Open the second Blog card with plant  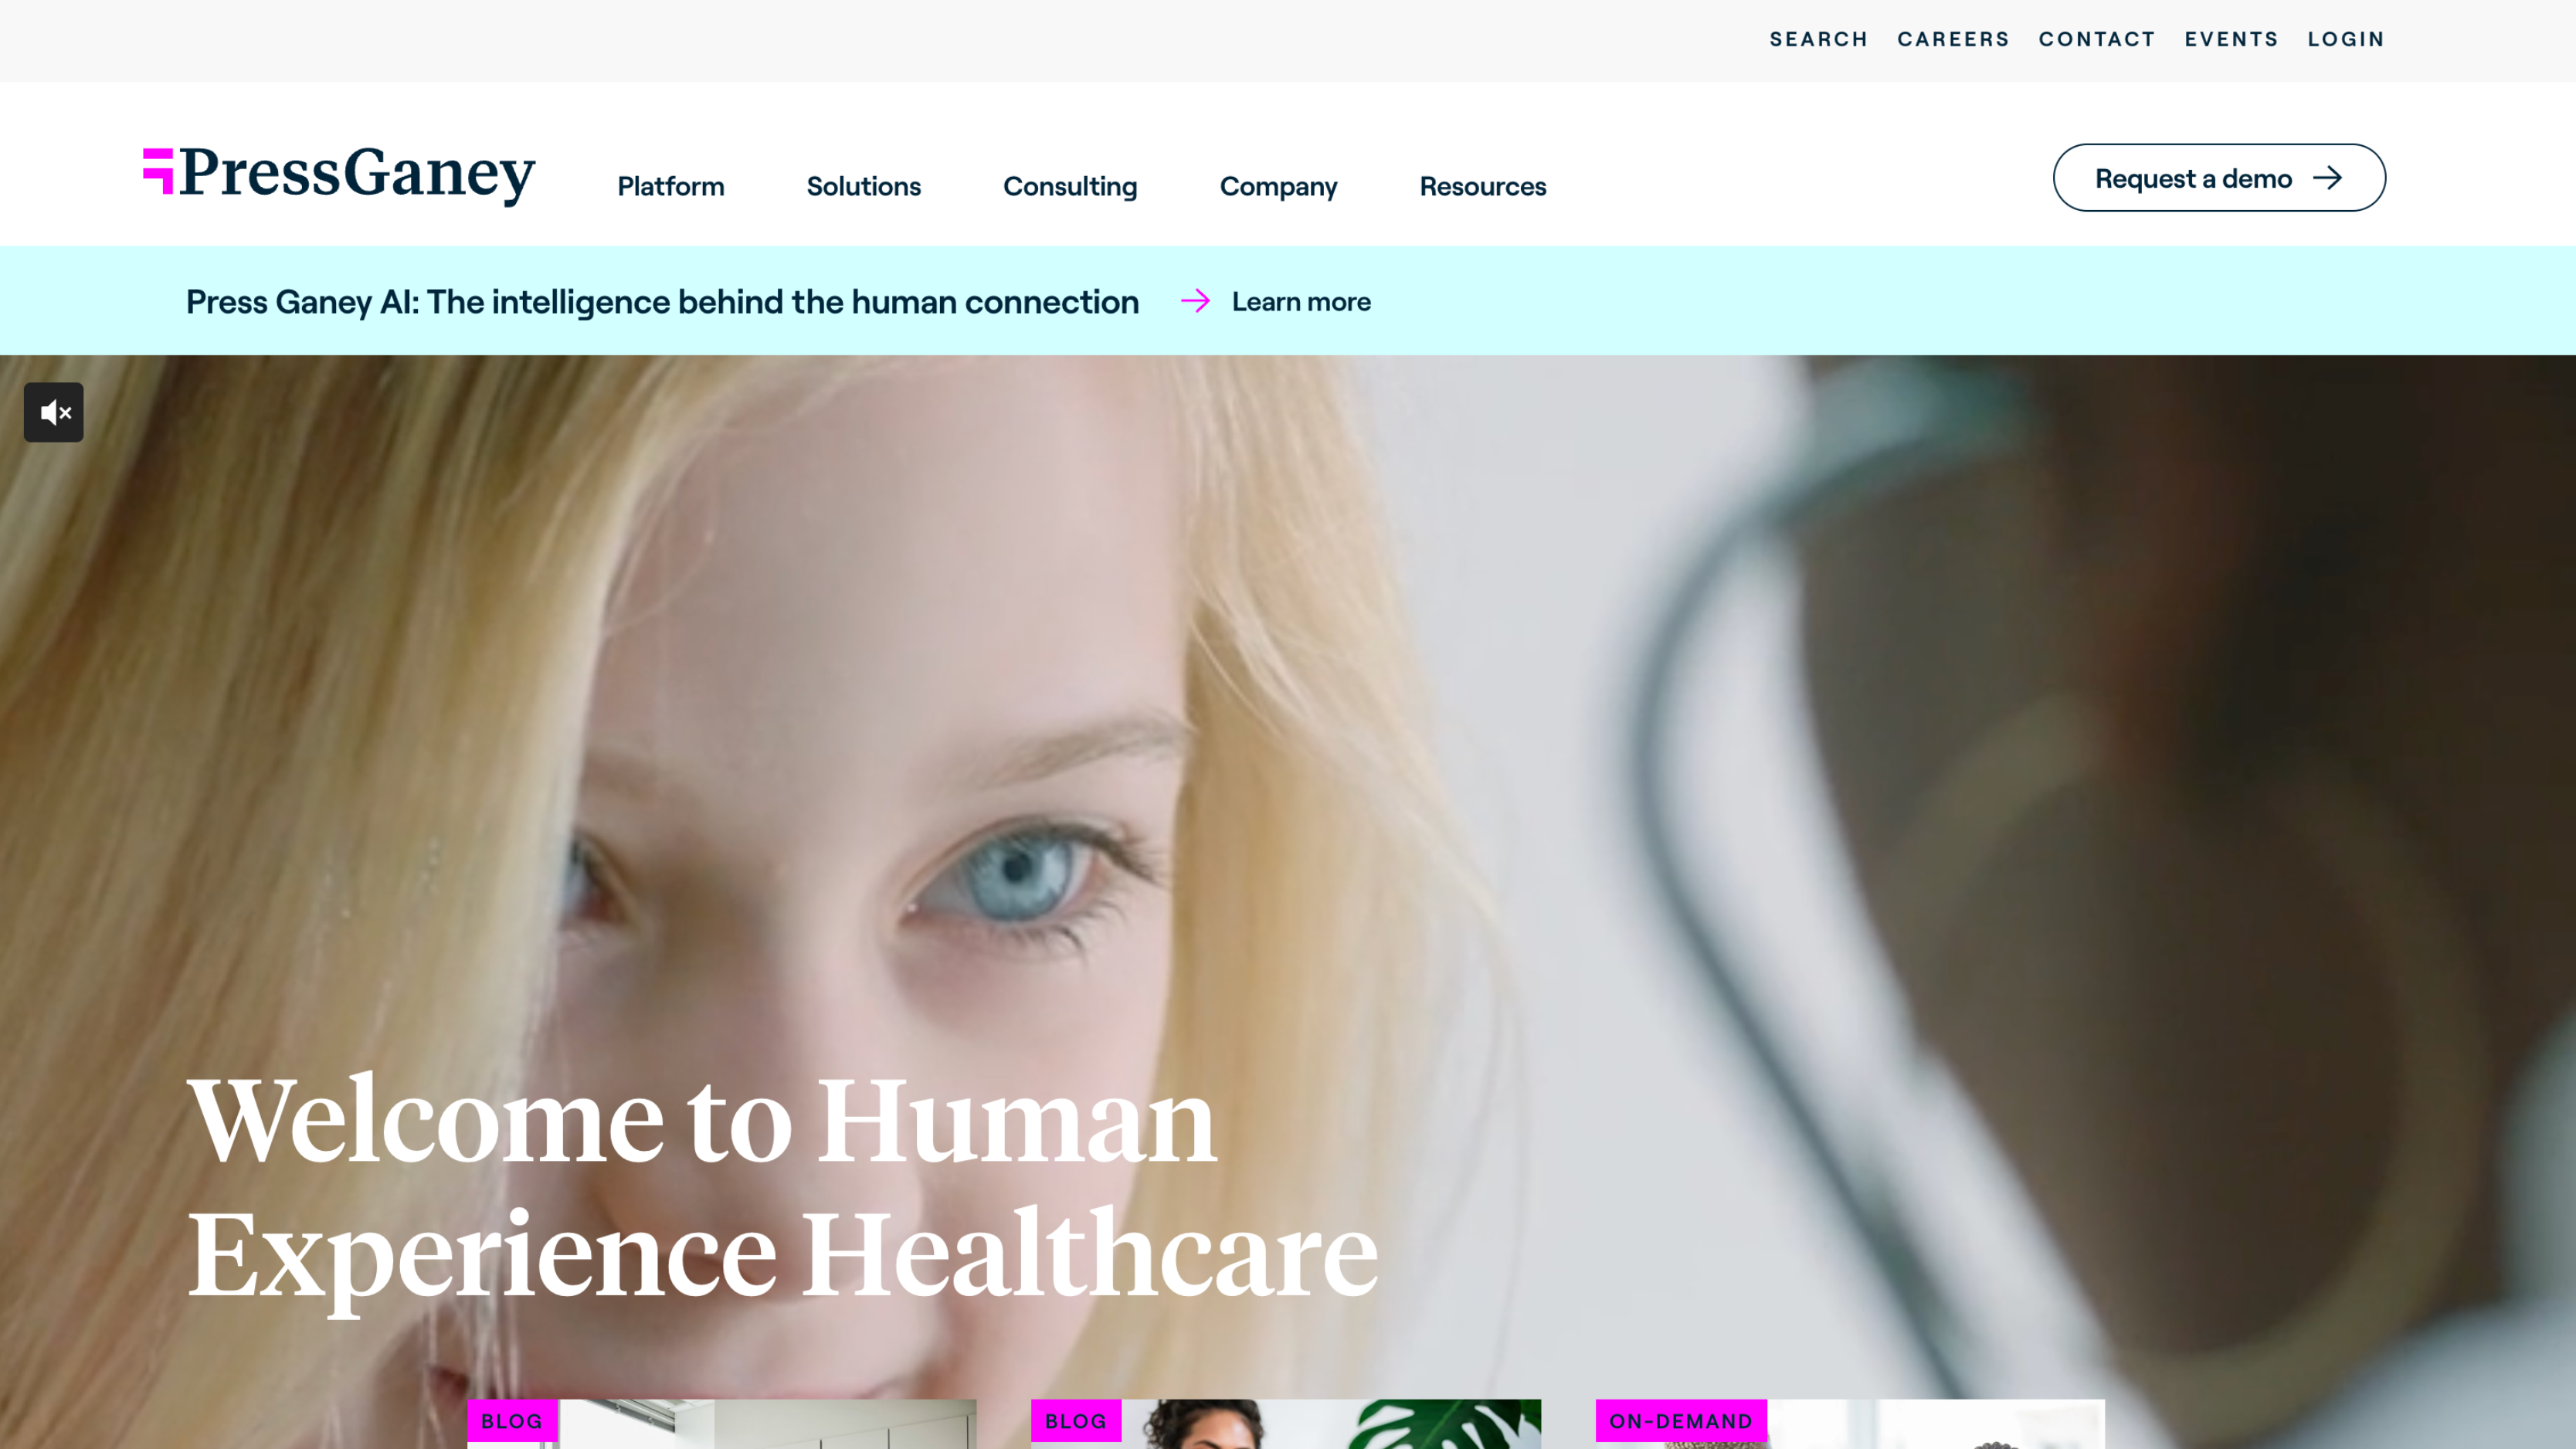[1286, 1424]
